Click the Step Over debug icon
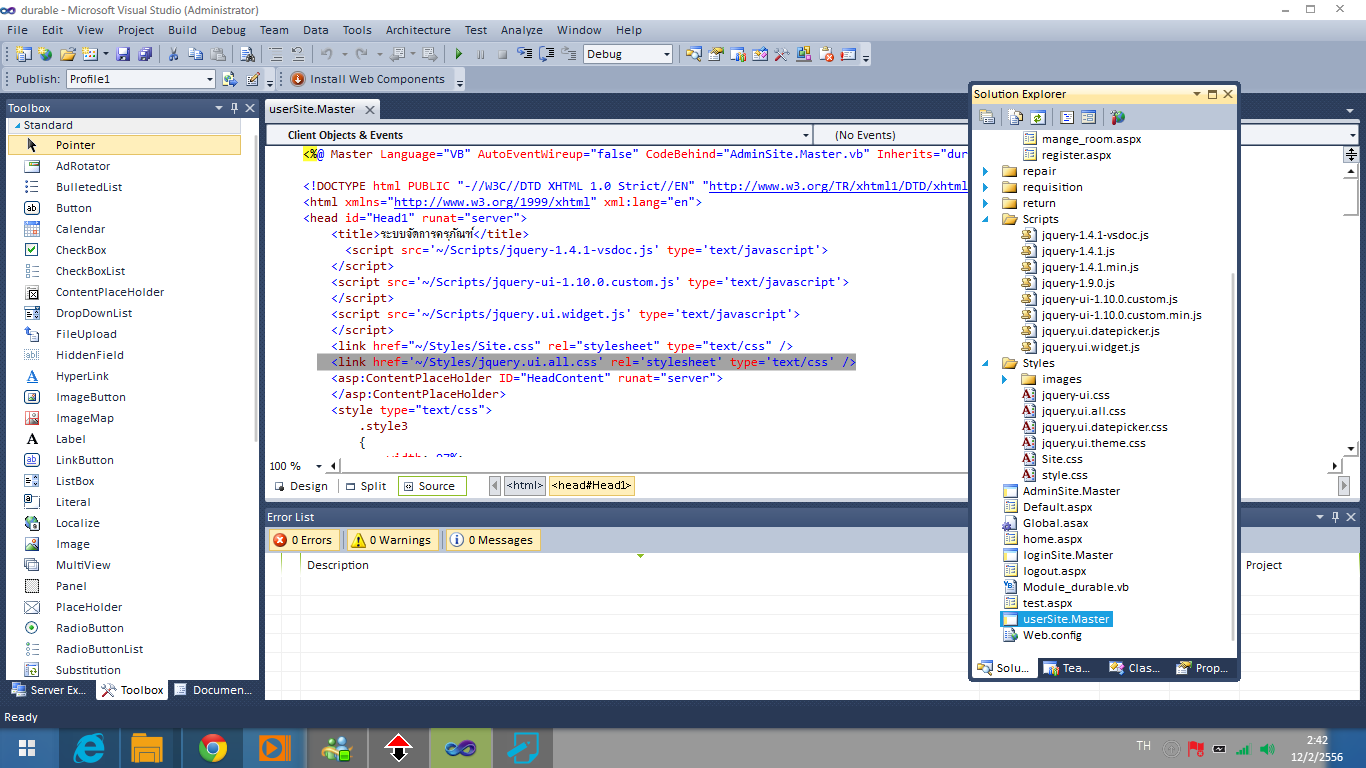The width and height of the screenshot is (1366, 768). pos(546,54)
